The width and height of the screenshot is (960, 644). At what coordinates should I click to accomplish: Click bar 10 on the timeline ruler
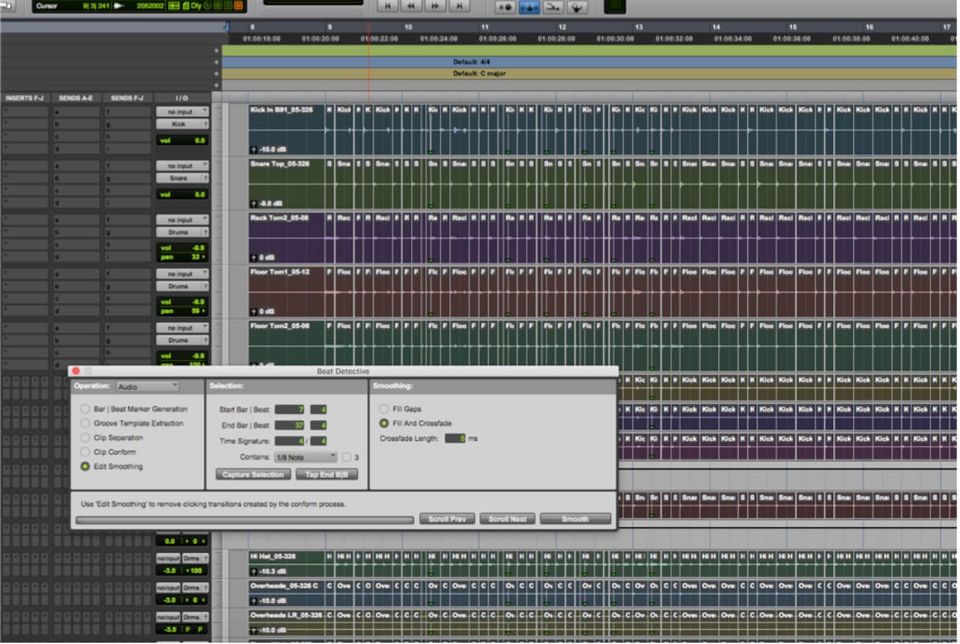pyautogui.click(x=408, y=27)
